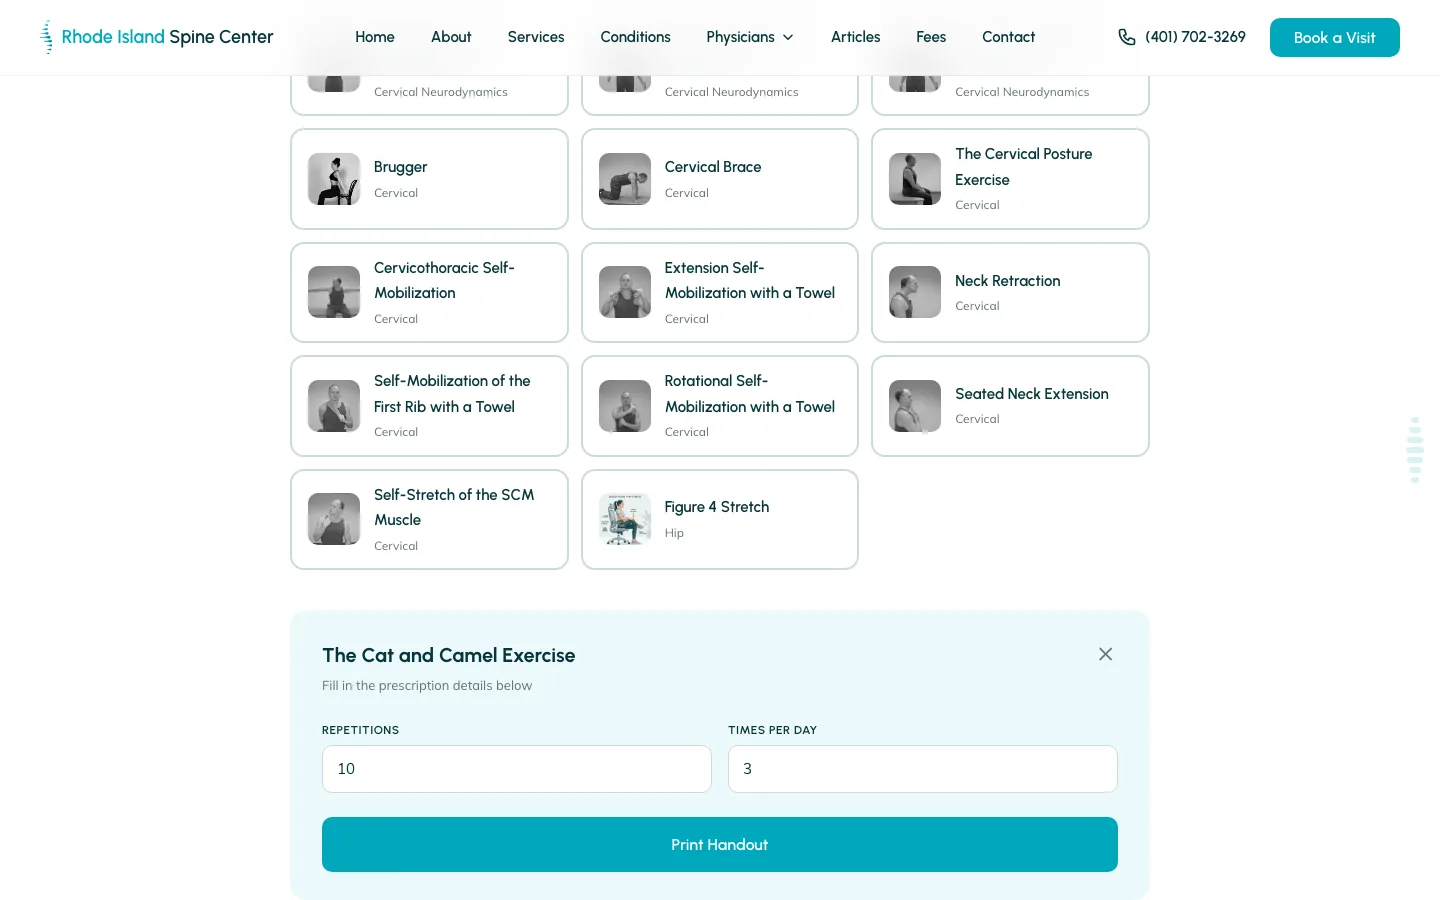Select the Brugger exercise thumbnail

(334, 179)
